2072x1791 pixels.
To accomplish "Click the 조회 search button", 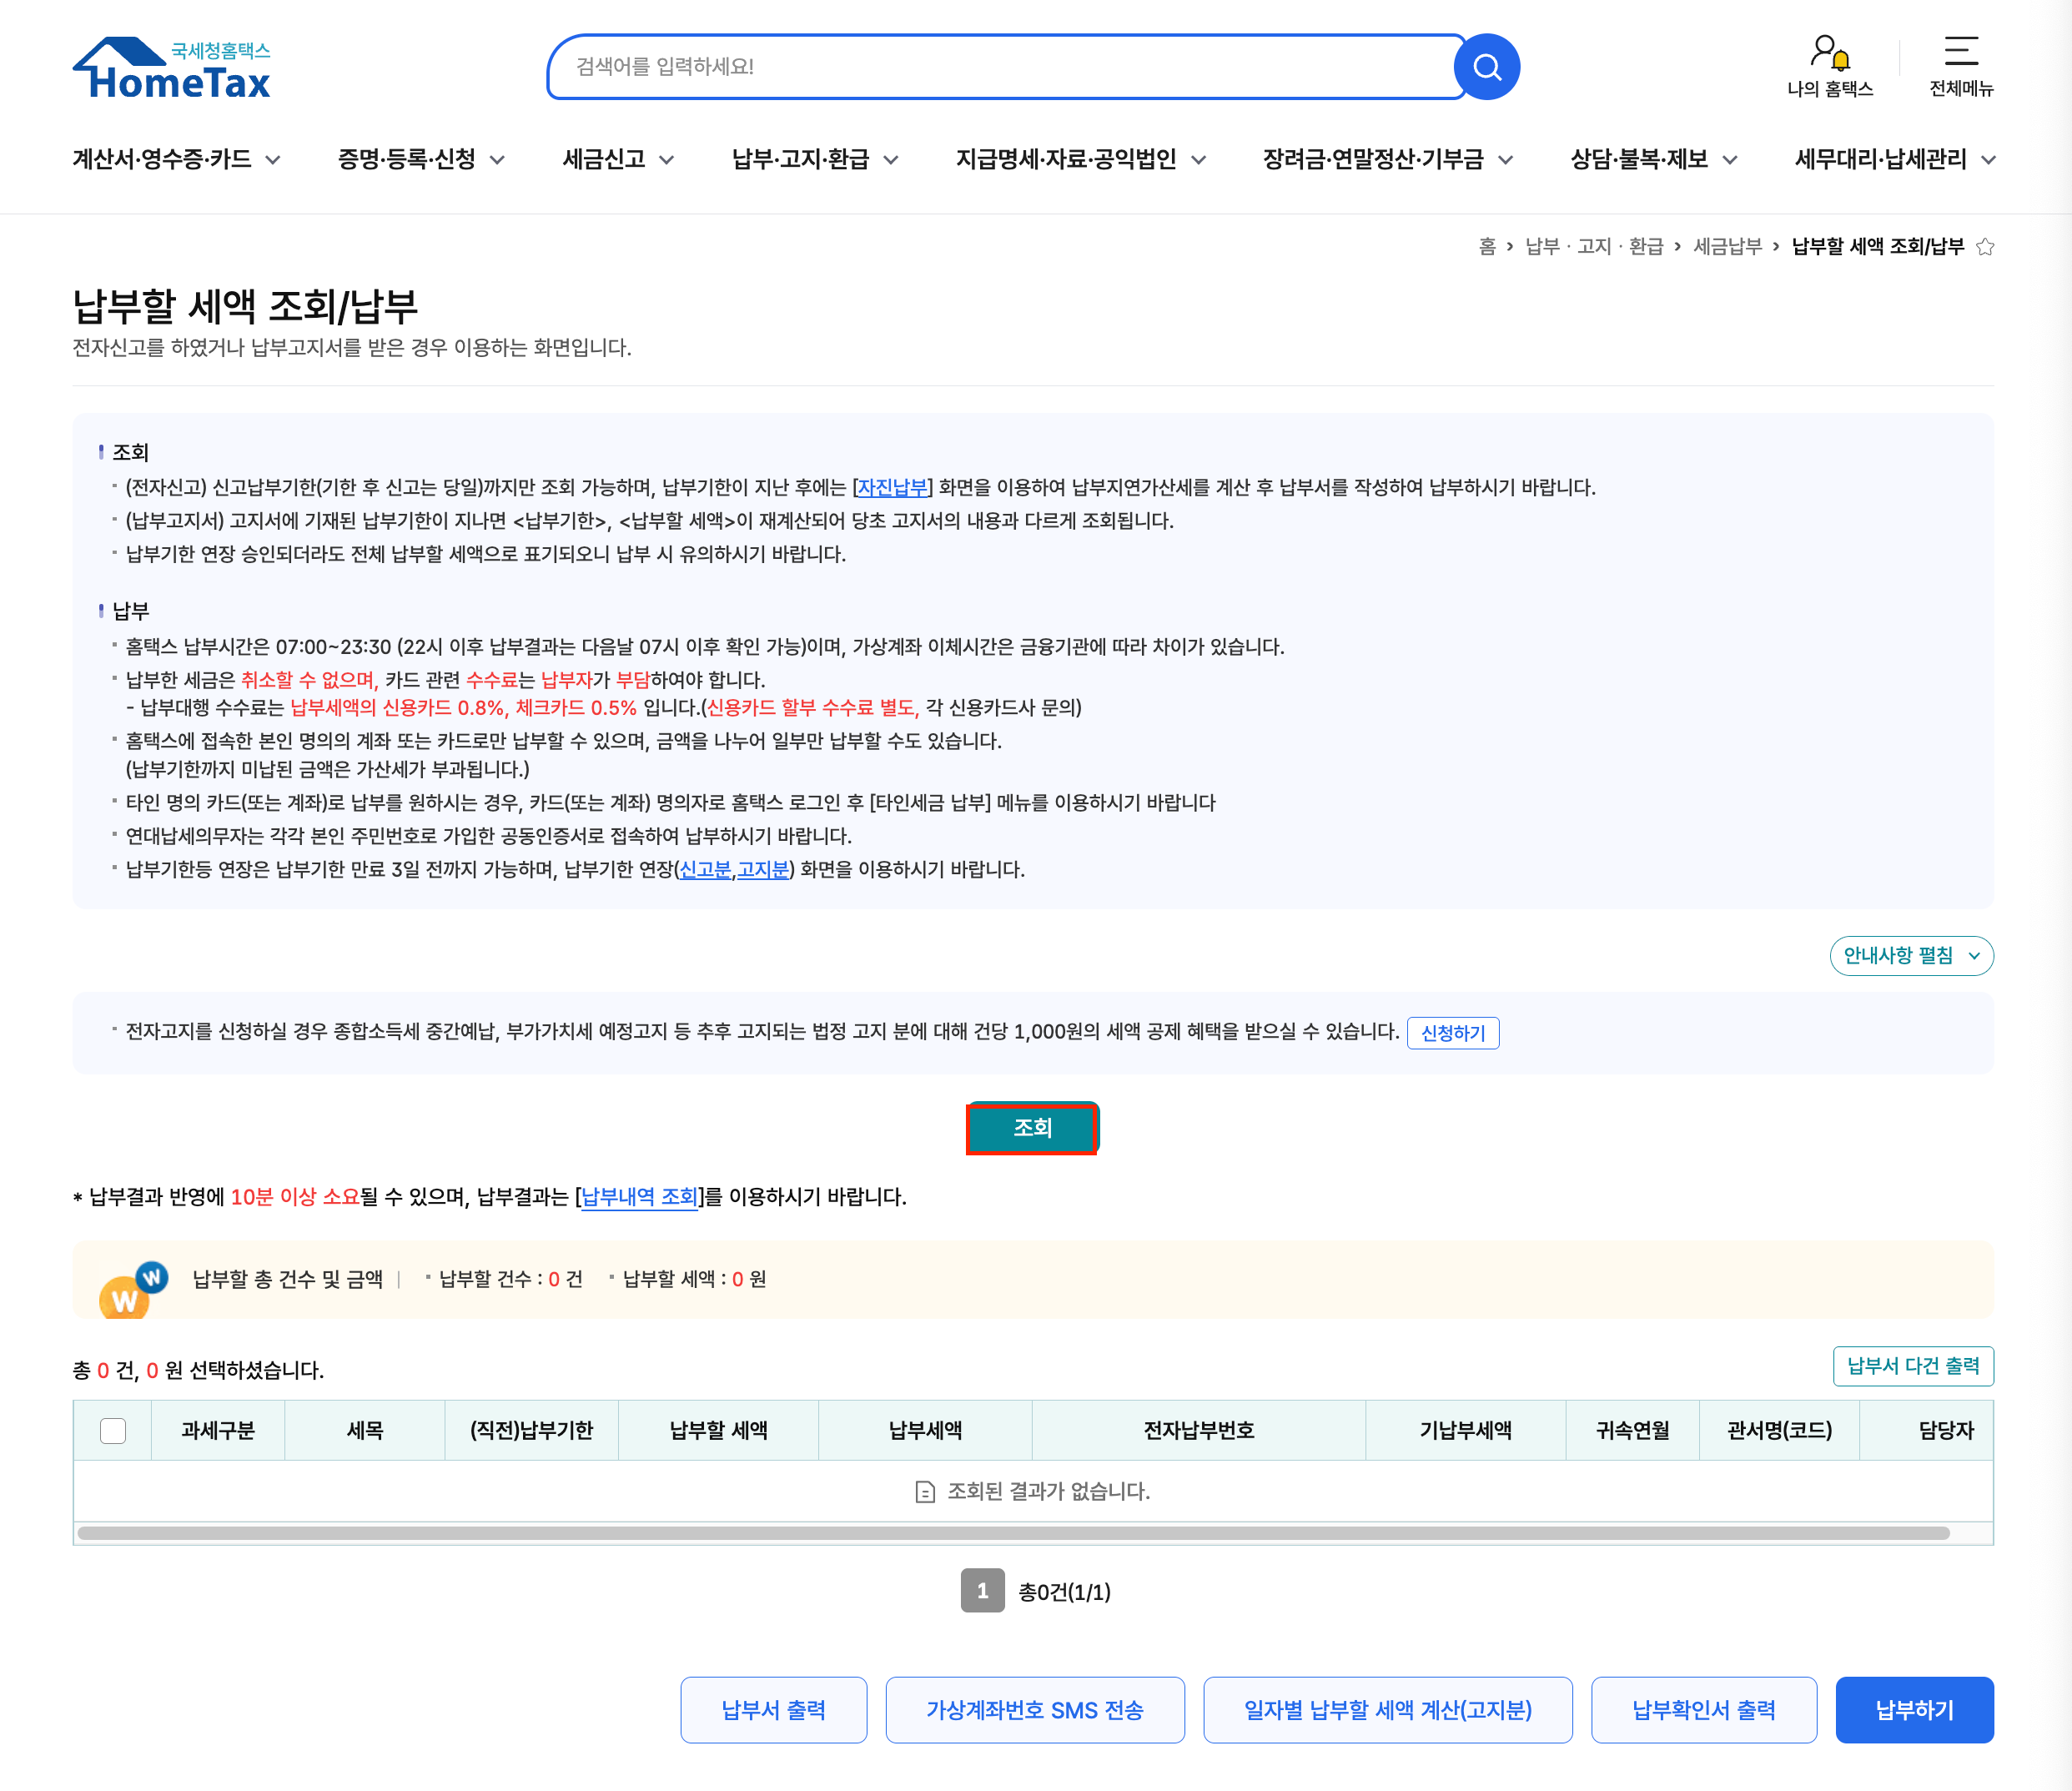I will pos(1032,1128).
